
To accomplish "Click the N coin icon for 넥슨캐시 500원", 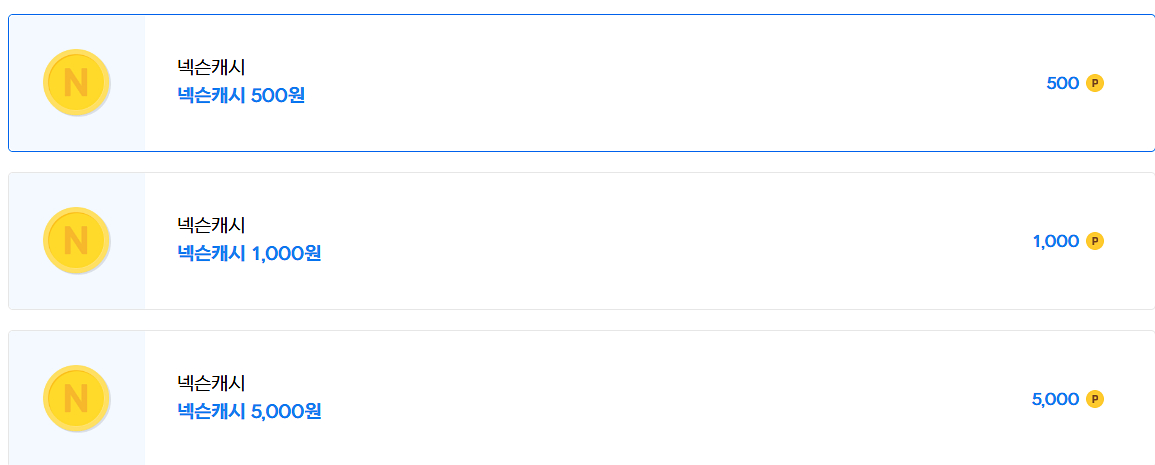I will pyautogui.click(x=77, y=83).
